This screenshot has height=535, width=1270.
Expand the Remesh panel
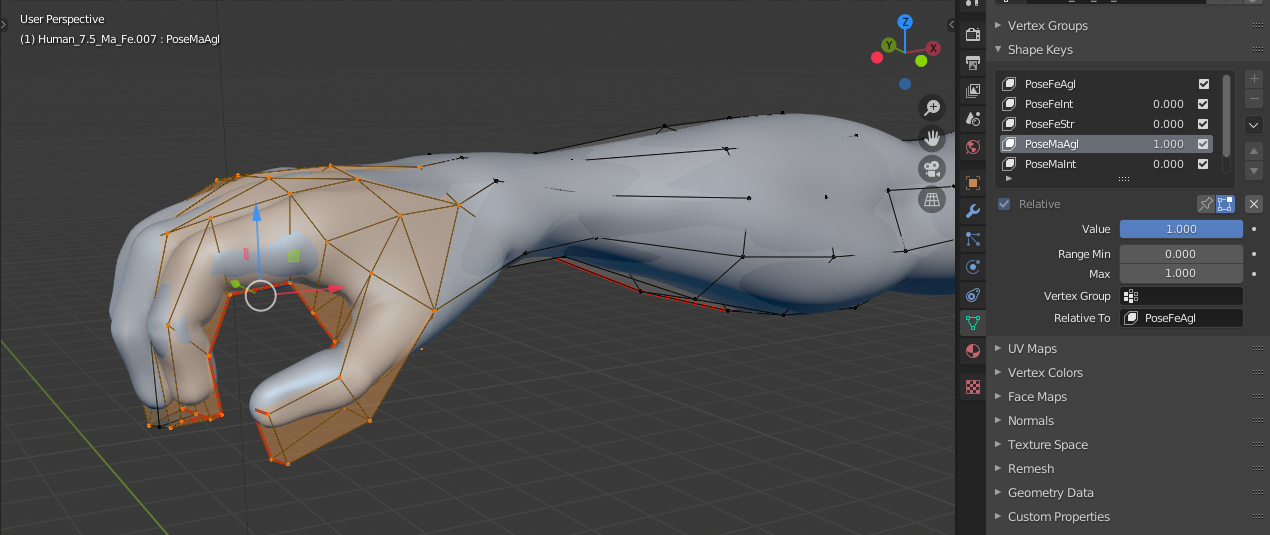click(1030, 468)
